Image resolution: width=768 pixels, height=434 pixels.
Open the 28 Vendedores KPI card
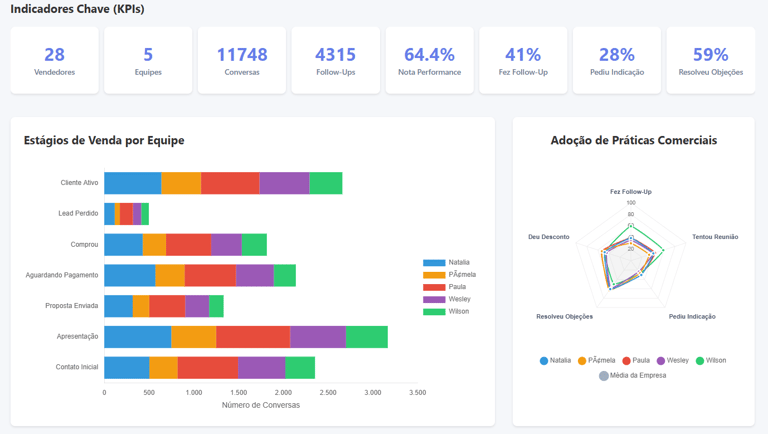pos(54,60)
